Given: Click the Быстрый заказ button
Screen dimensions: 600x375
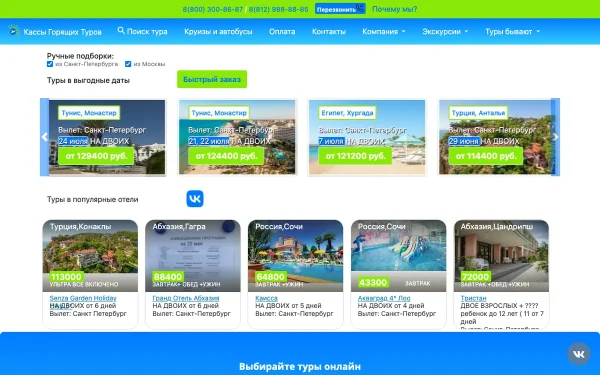Looking at the screenshot, I should pyautogui.click(x=212, y=79).
